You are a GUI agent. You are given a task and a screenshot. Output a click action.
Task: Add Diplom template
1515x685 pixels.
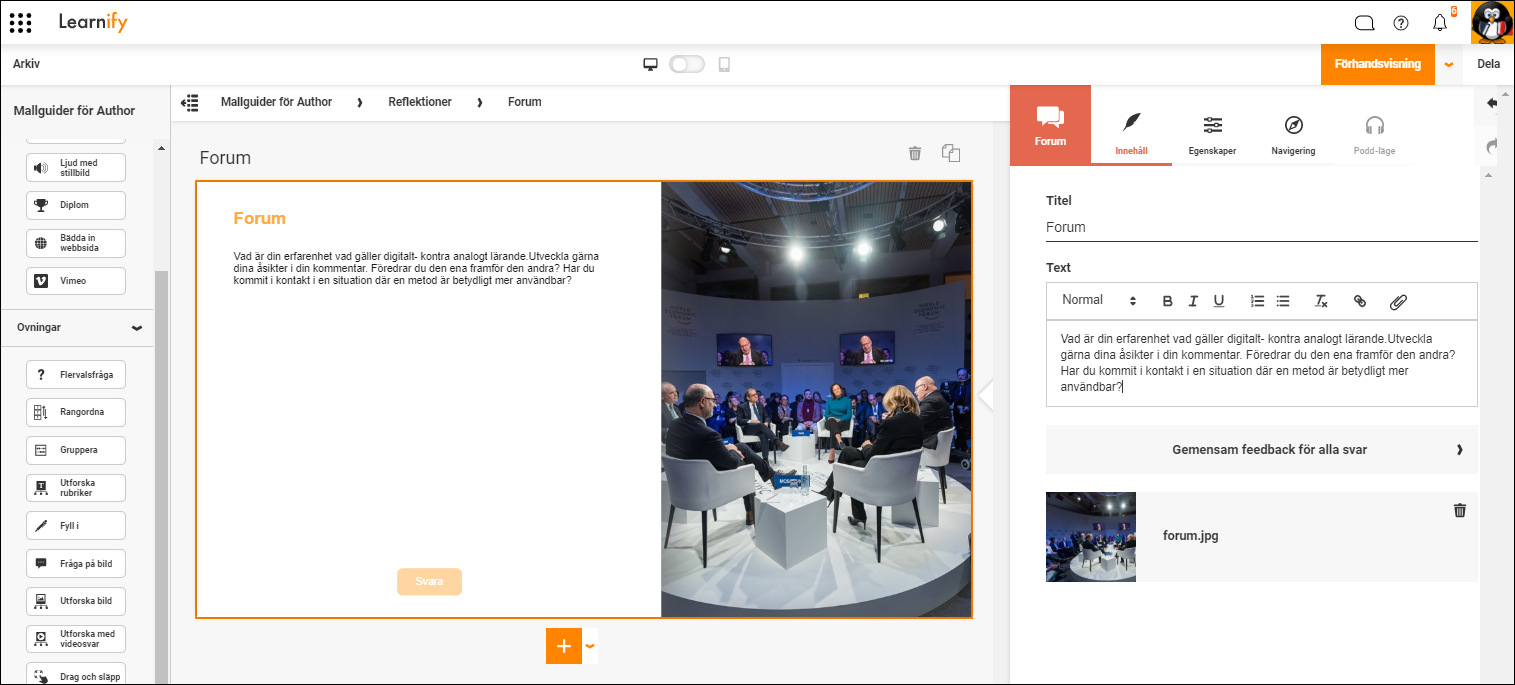76,205
